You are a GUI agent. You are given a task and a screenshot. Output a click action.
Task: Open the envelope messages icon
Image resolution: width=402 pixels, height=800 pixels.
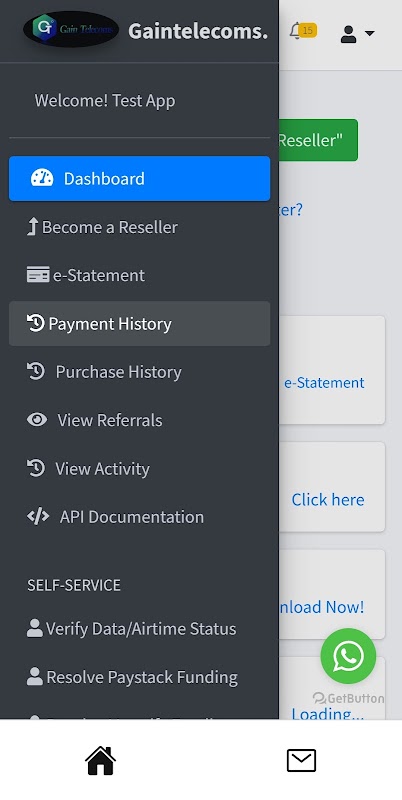(x=301, y=761)
